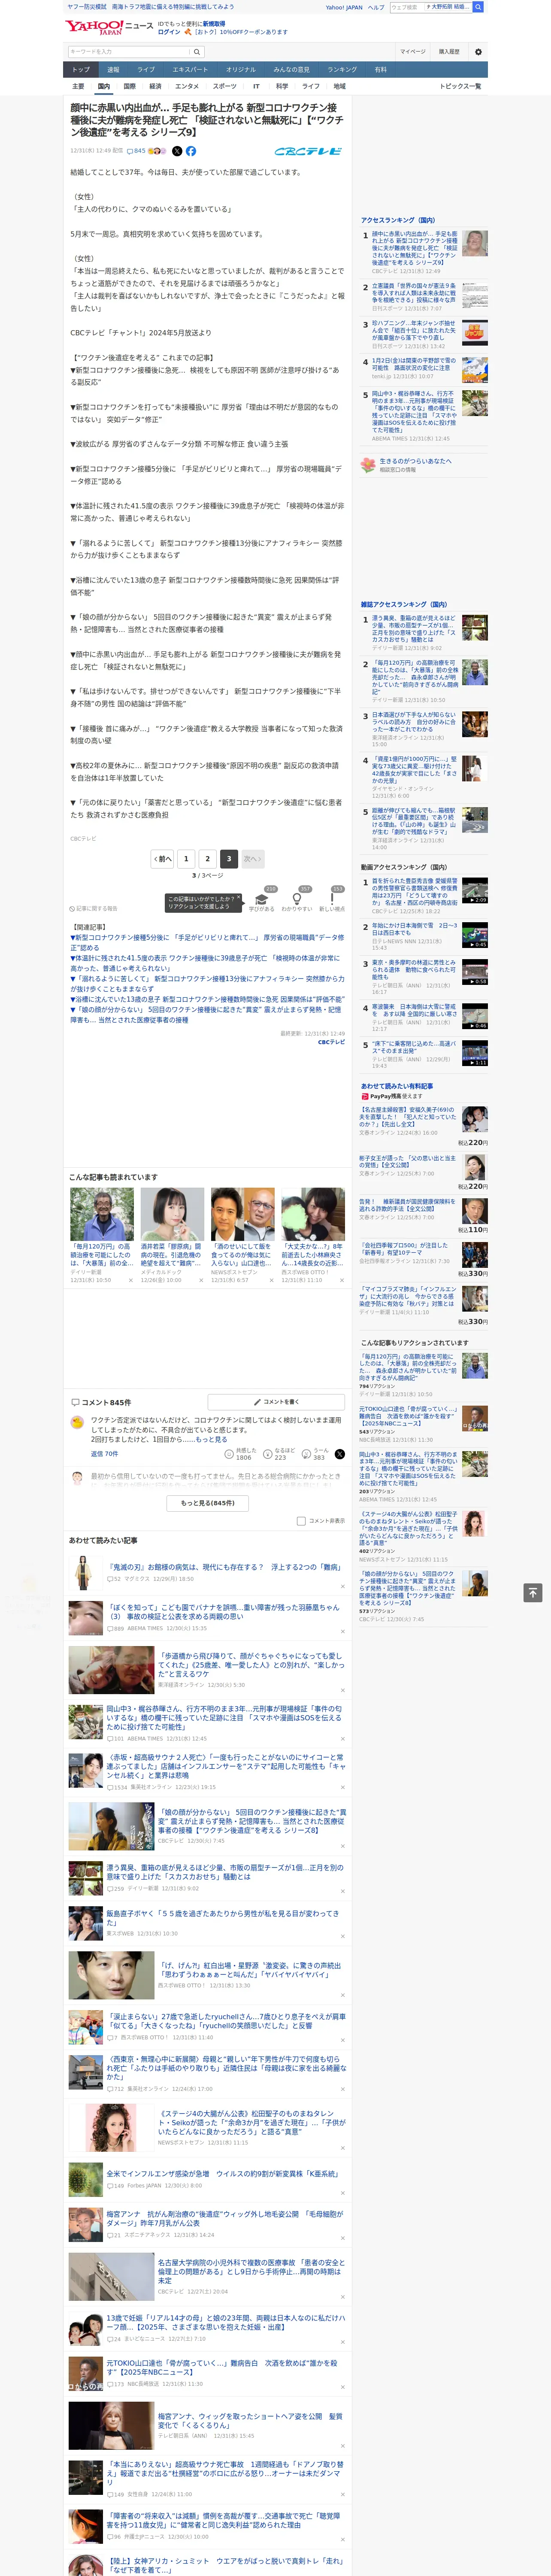
Task: Click the ヘルプ link
Action: coord(376,7)
